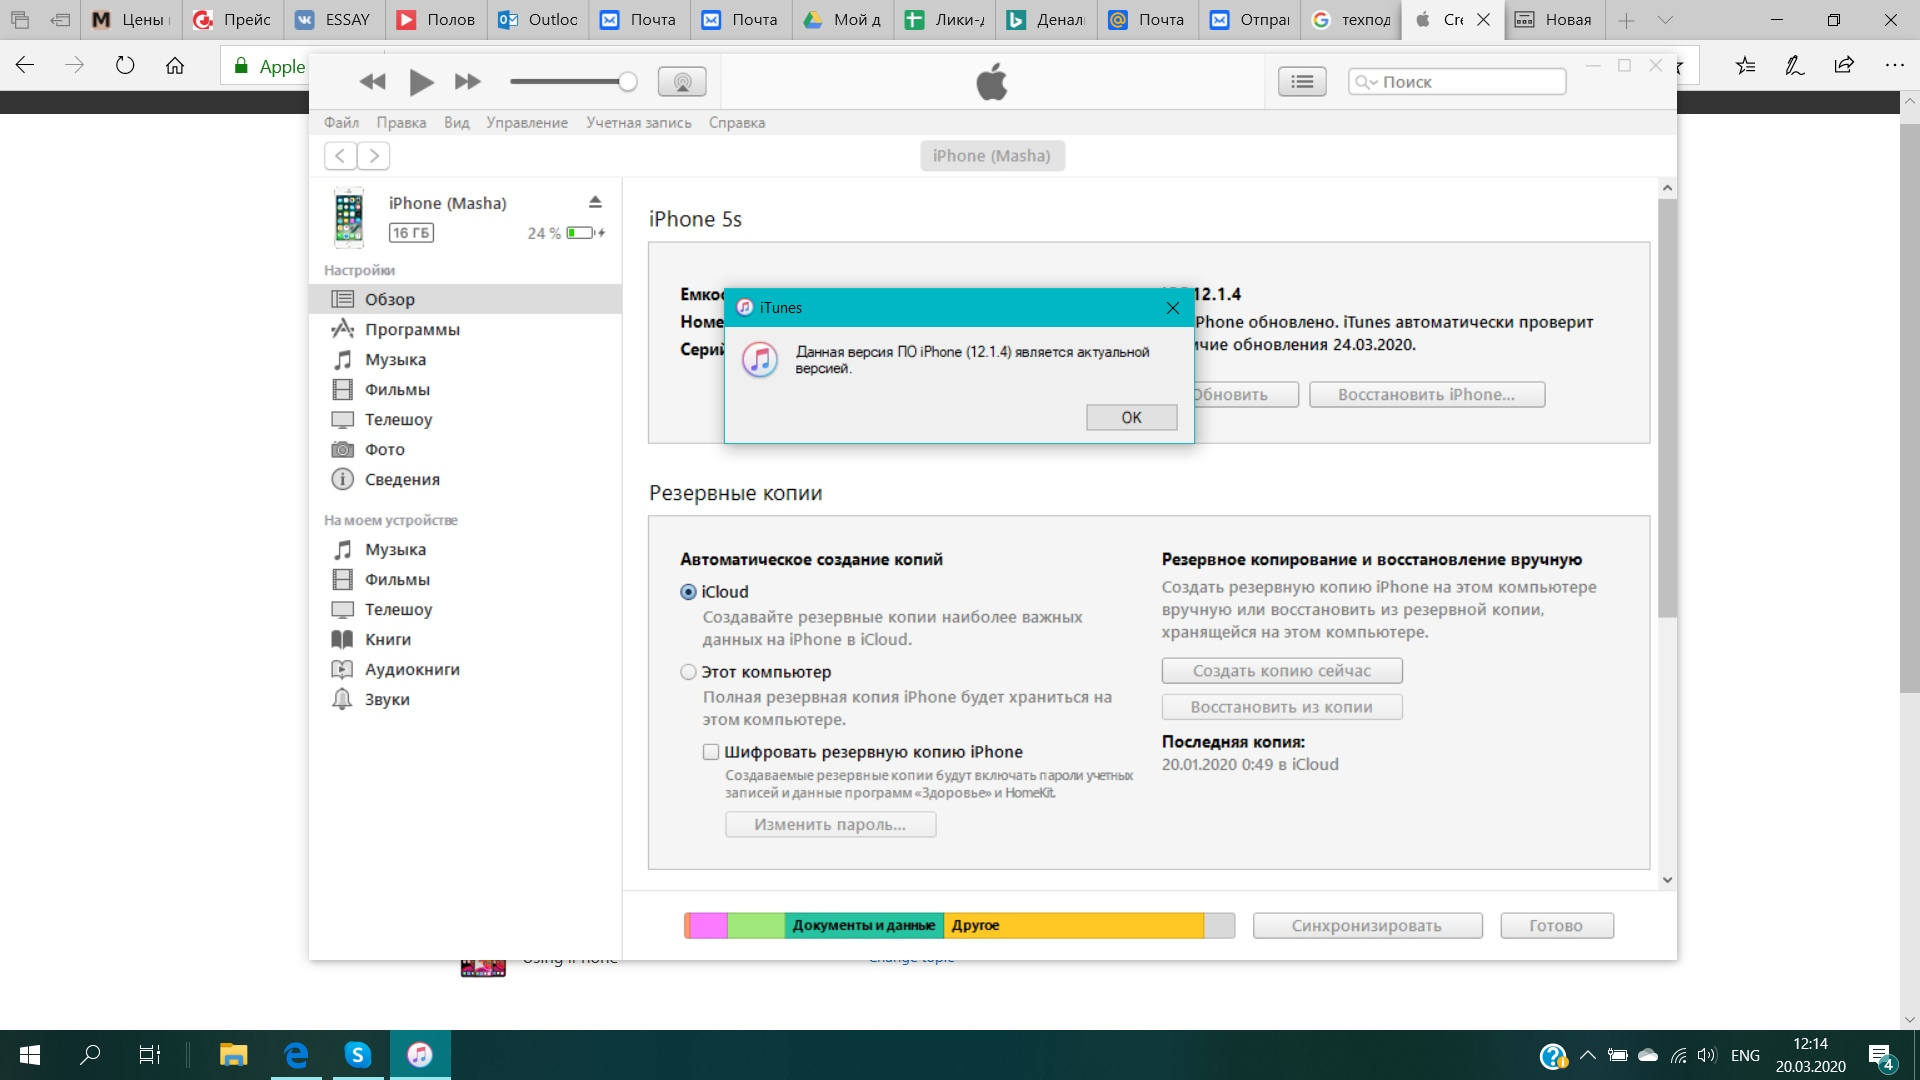This screenshot has width=1920, height=1080.
Task: Enable Шифровать резервную копию iPhone checkbox
Action: (x=711, y=752)
